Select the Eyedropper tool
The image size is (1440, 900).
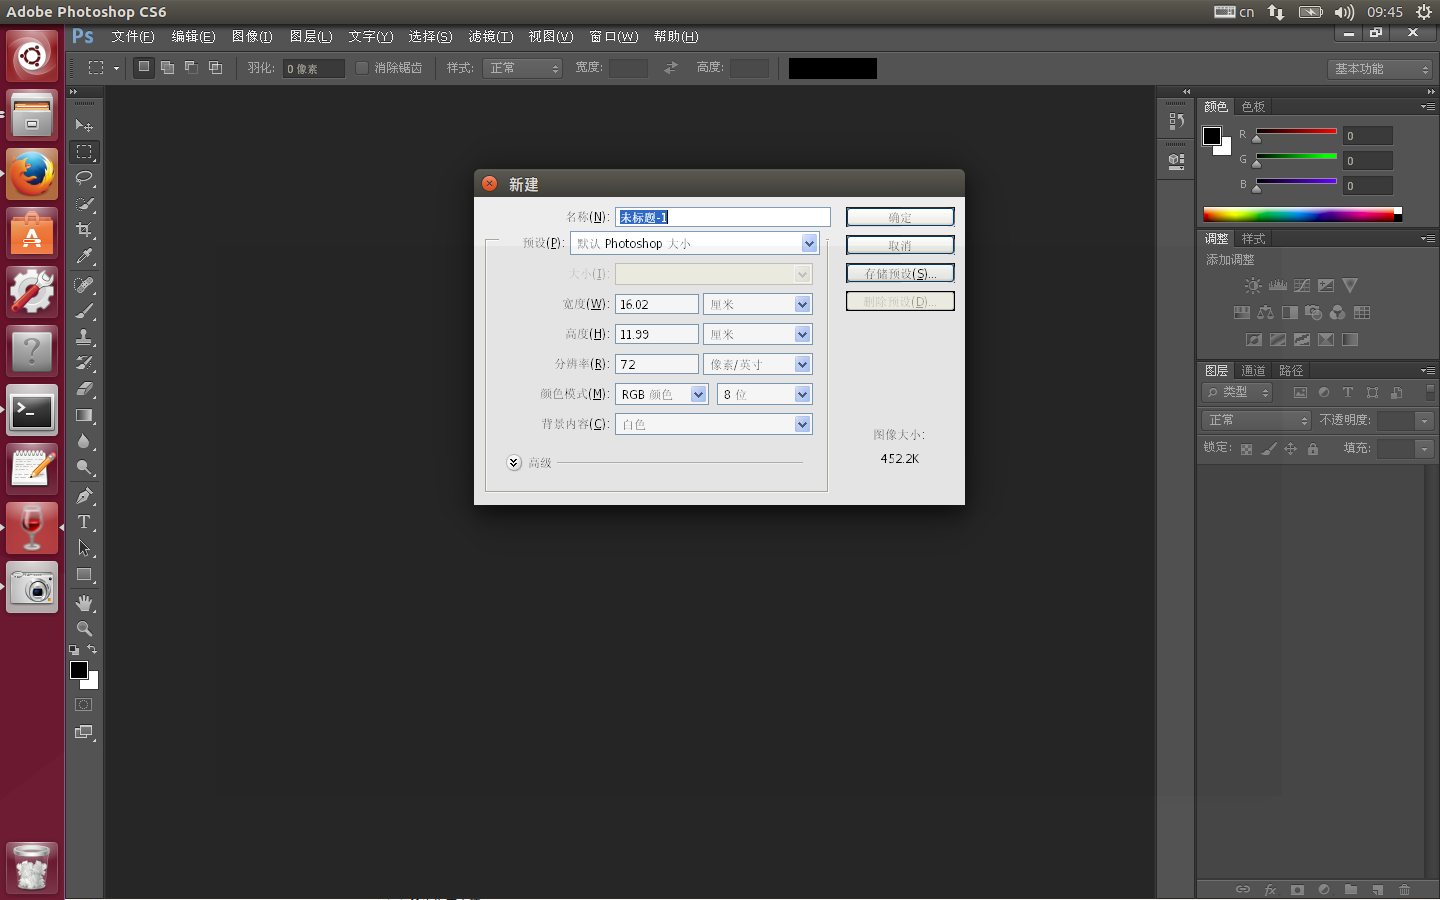pyautogui.click(x=84, y=256)
